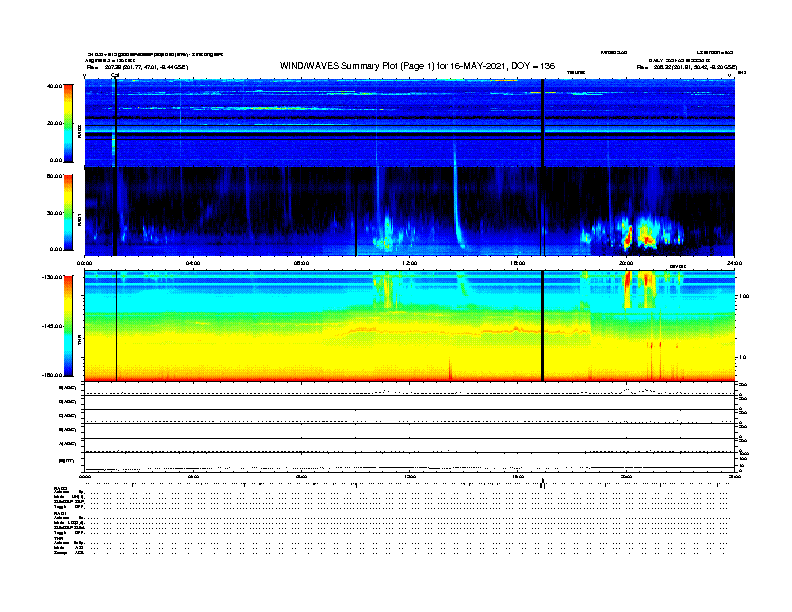Click the 20:00 tick label under the RAD1 spectrogram
The image size is (792, 612).
click(x=626, y=263)
